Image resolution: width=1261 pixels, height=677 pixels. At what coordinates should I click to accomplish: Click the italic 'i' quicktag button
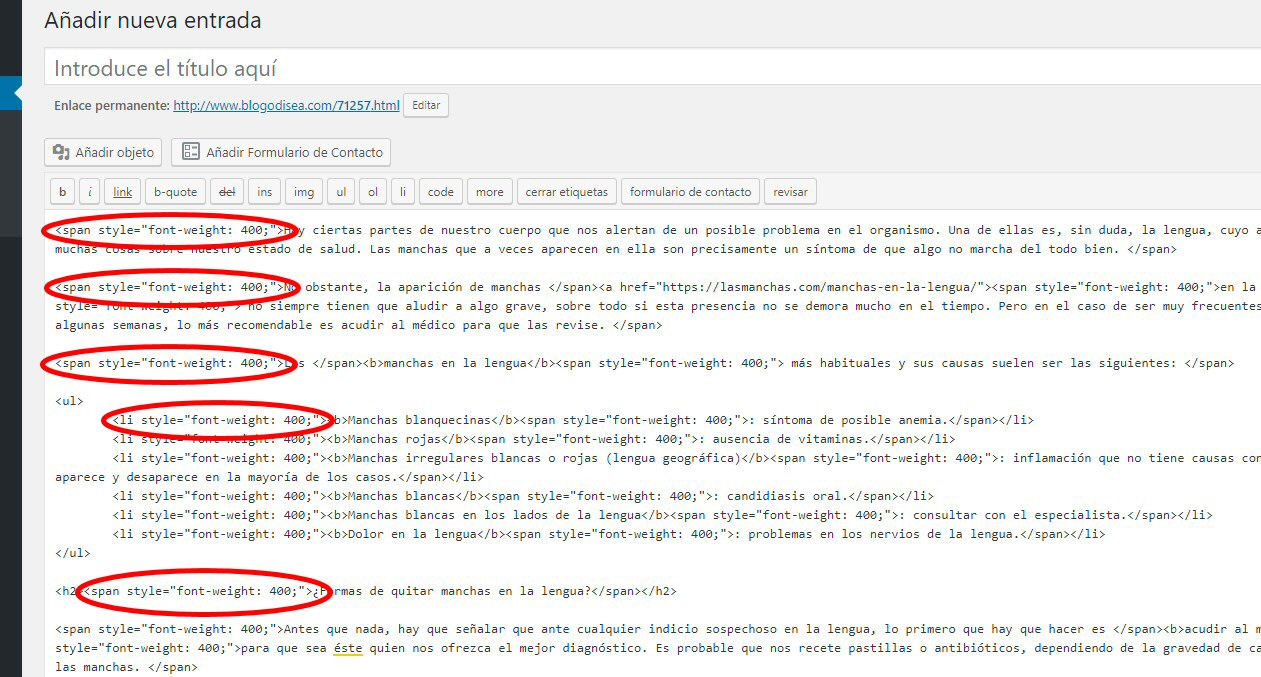tap(89, 192)
